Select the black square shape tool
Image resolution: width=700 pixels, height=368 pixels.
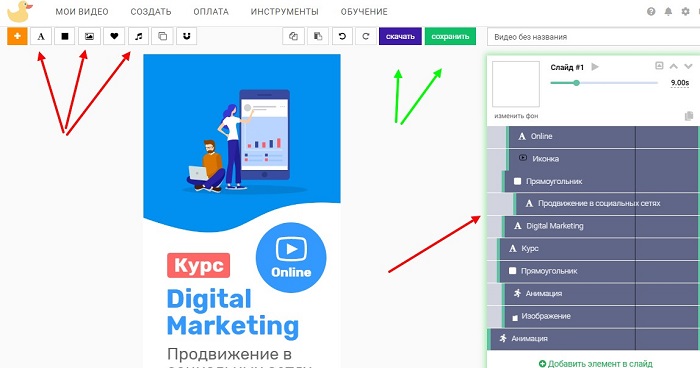tap(65, 36)
